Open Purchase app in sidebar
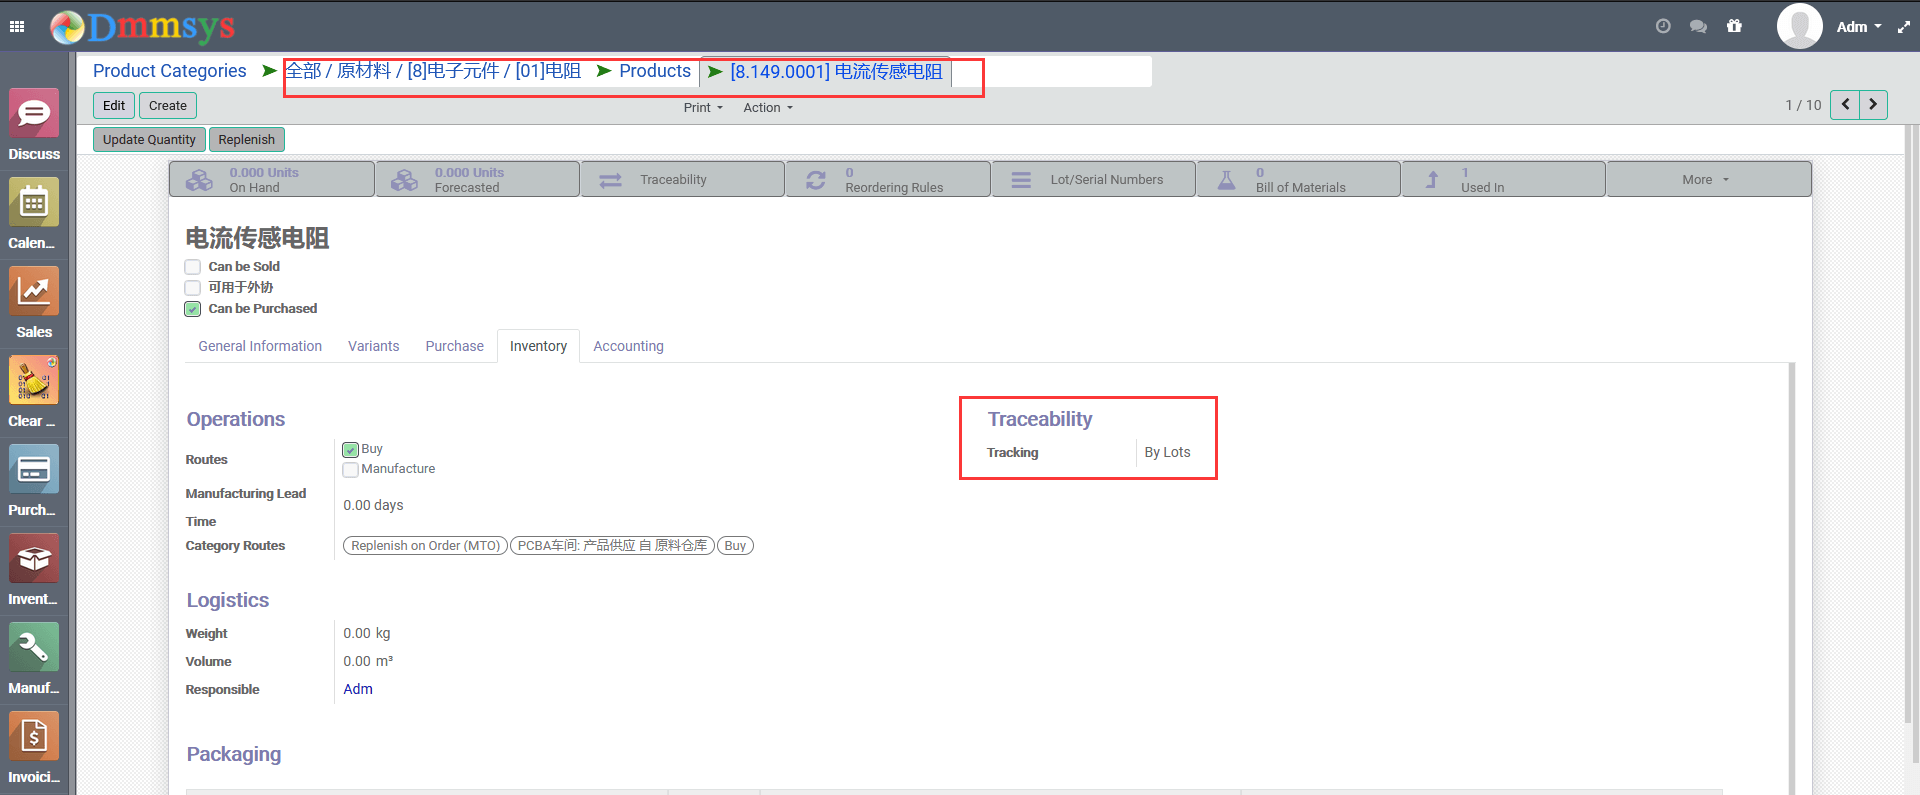Screen dimensions: 1920x795 (34, 481)
